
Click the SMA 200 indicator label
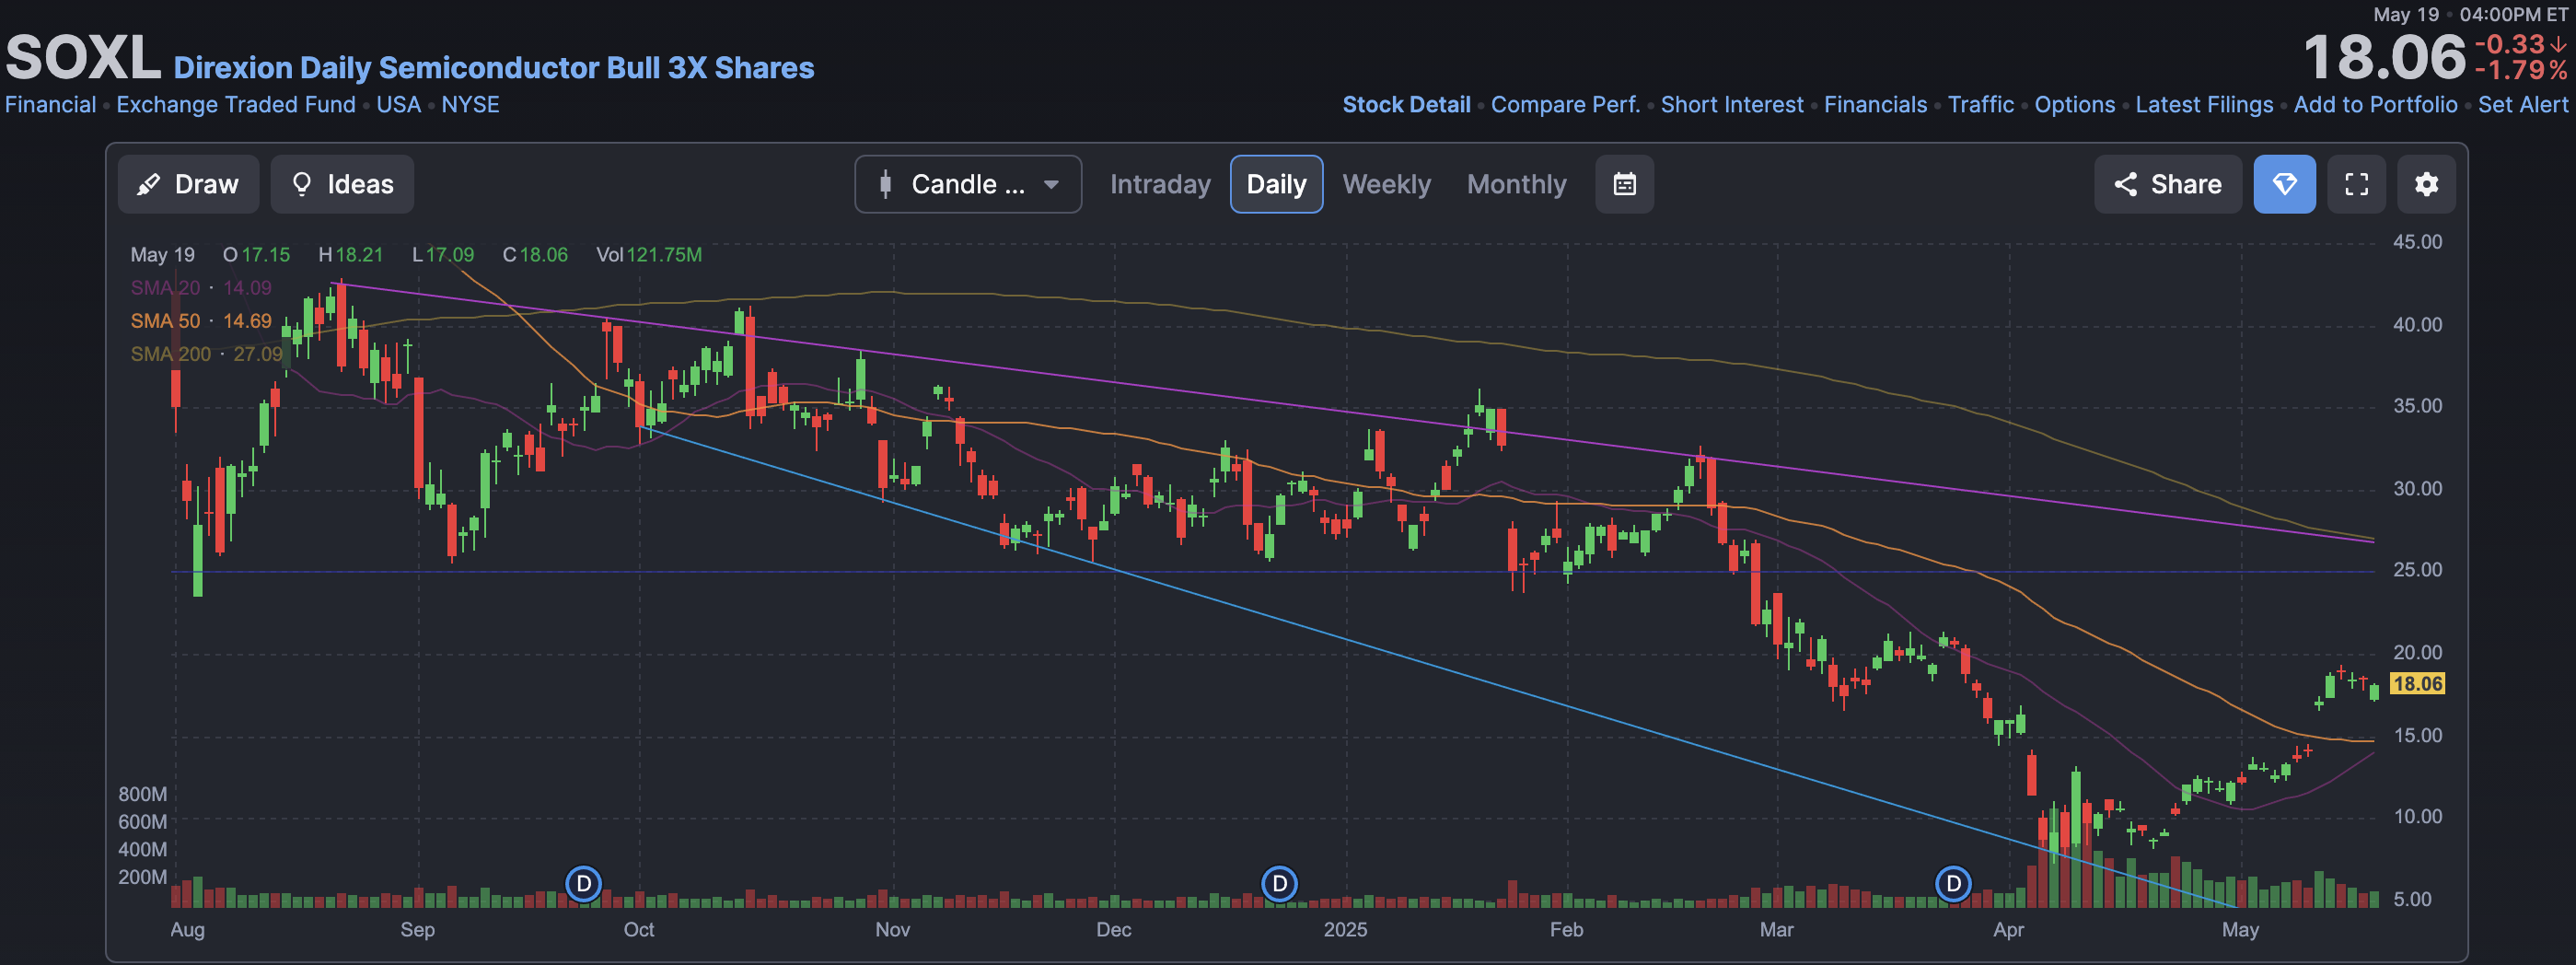[207, 354]
